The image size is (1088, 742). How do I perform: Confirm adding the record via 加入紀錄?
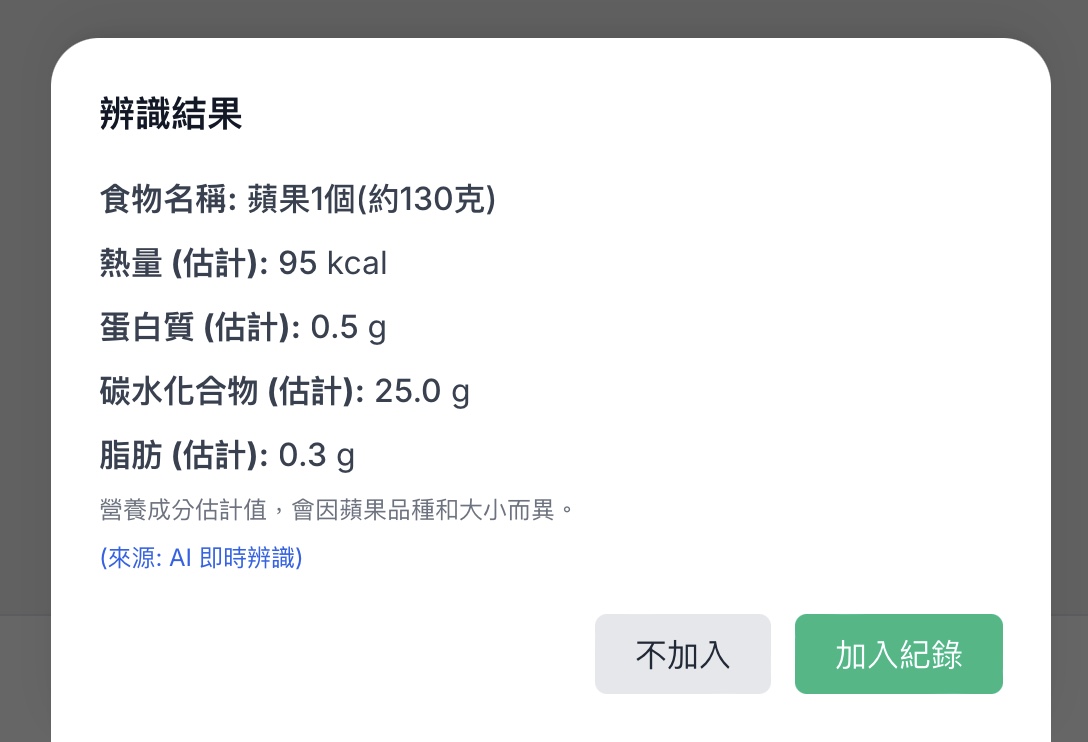[x=897, y=654]
